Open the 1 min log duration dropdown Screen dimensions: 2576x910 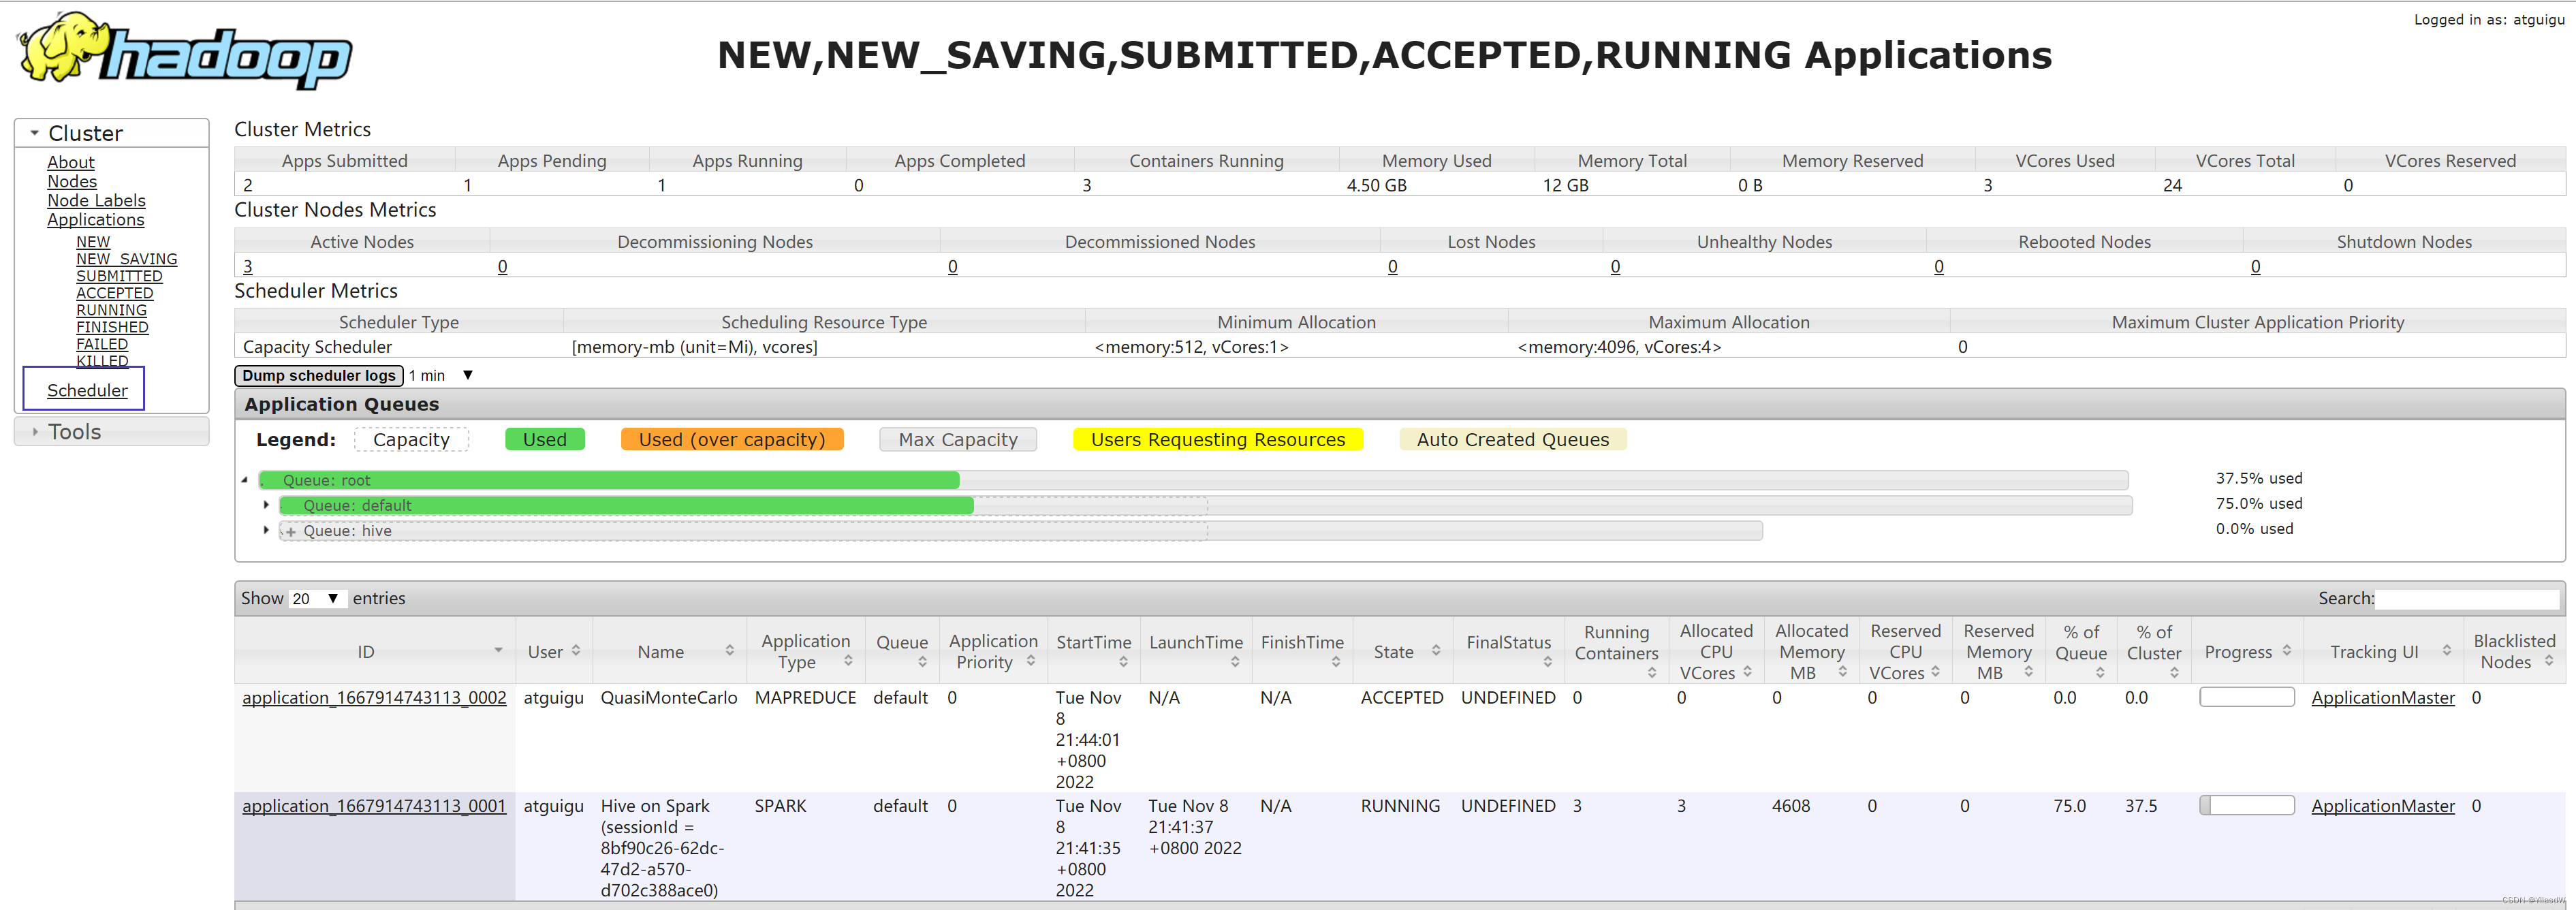tap(440, 375)
